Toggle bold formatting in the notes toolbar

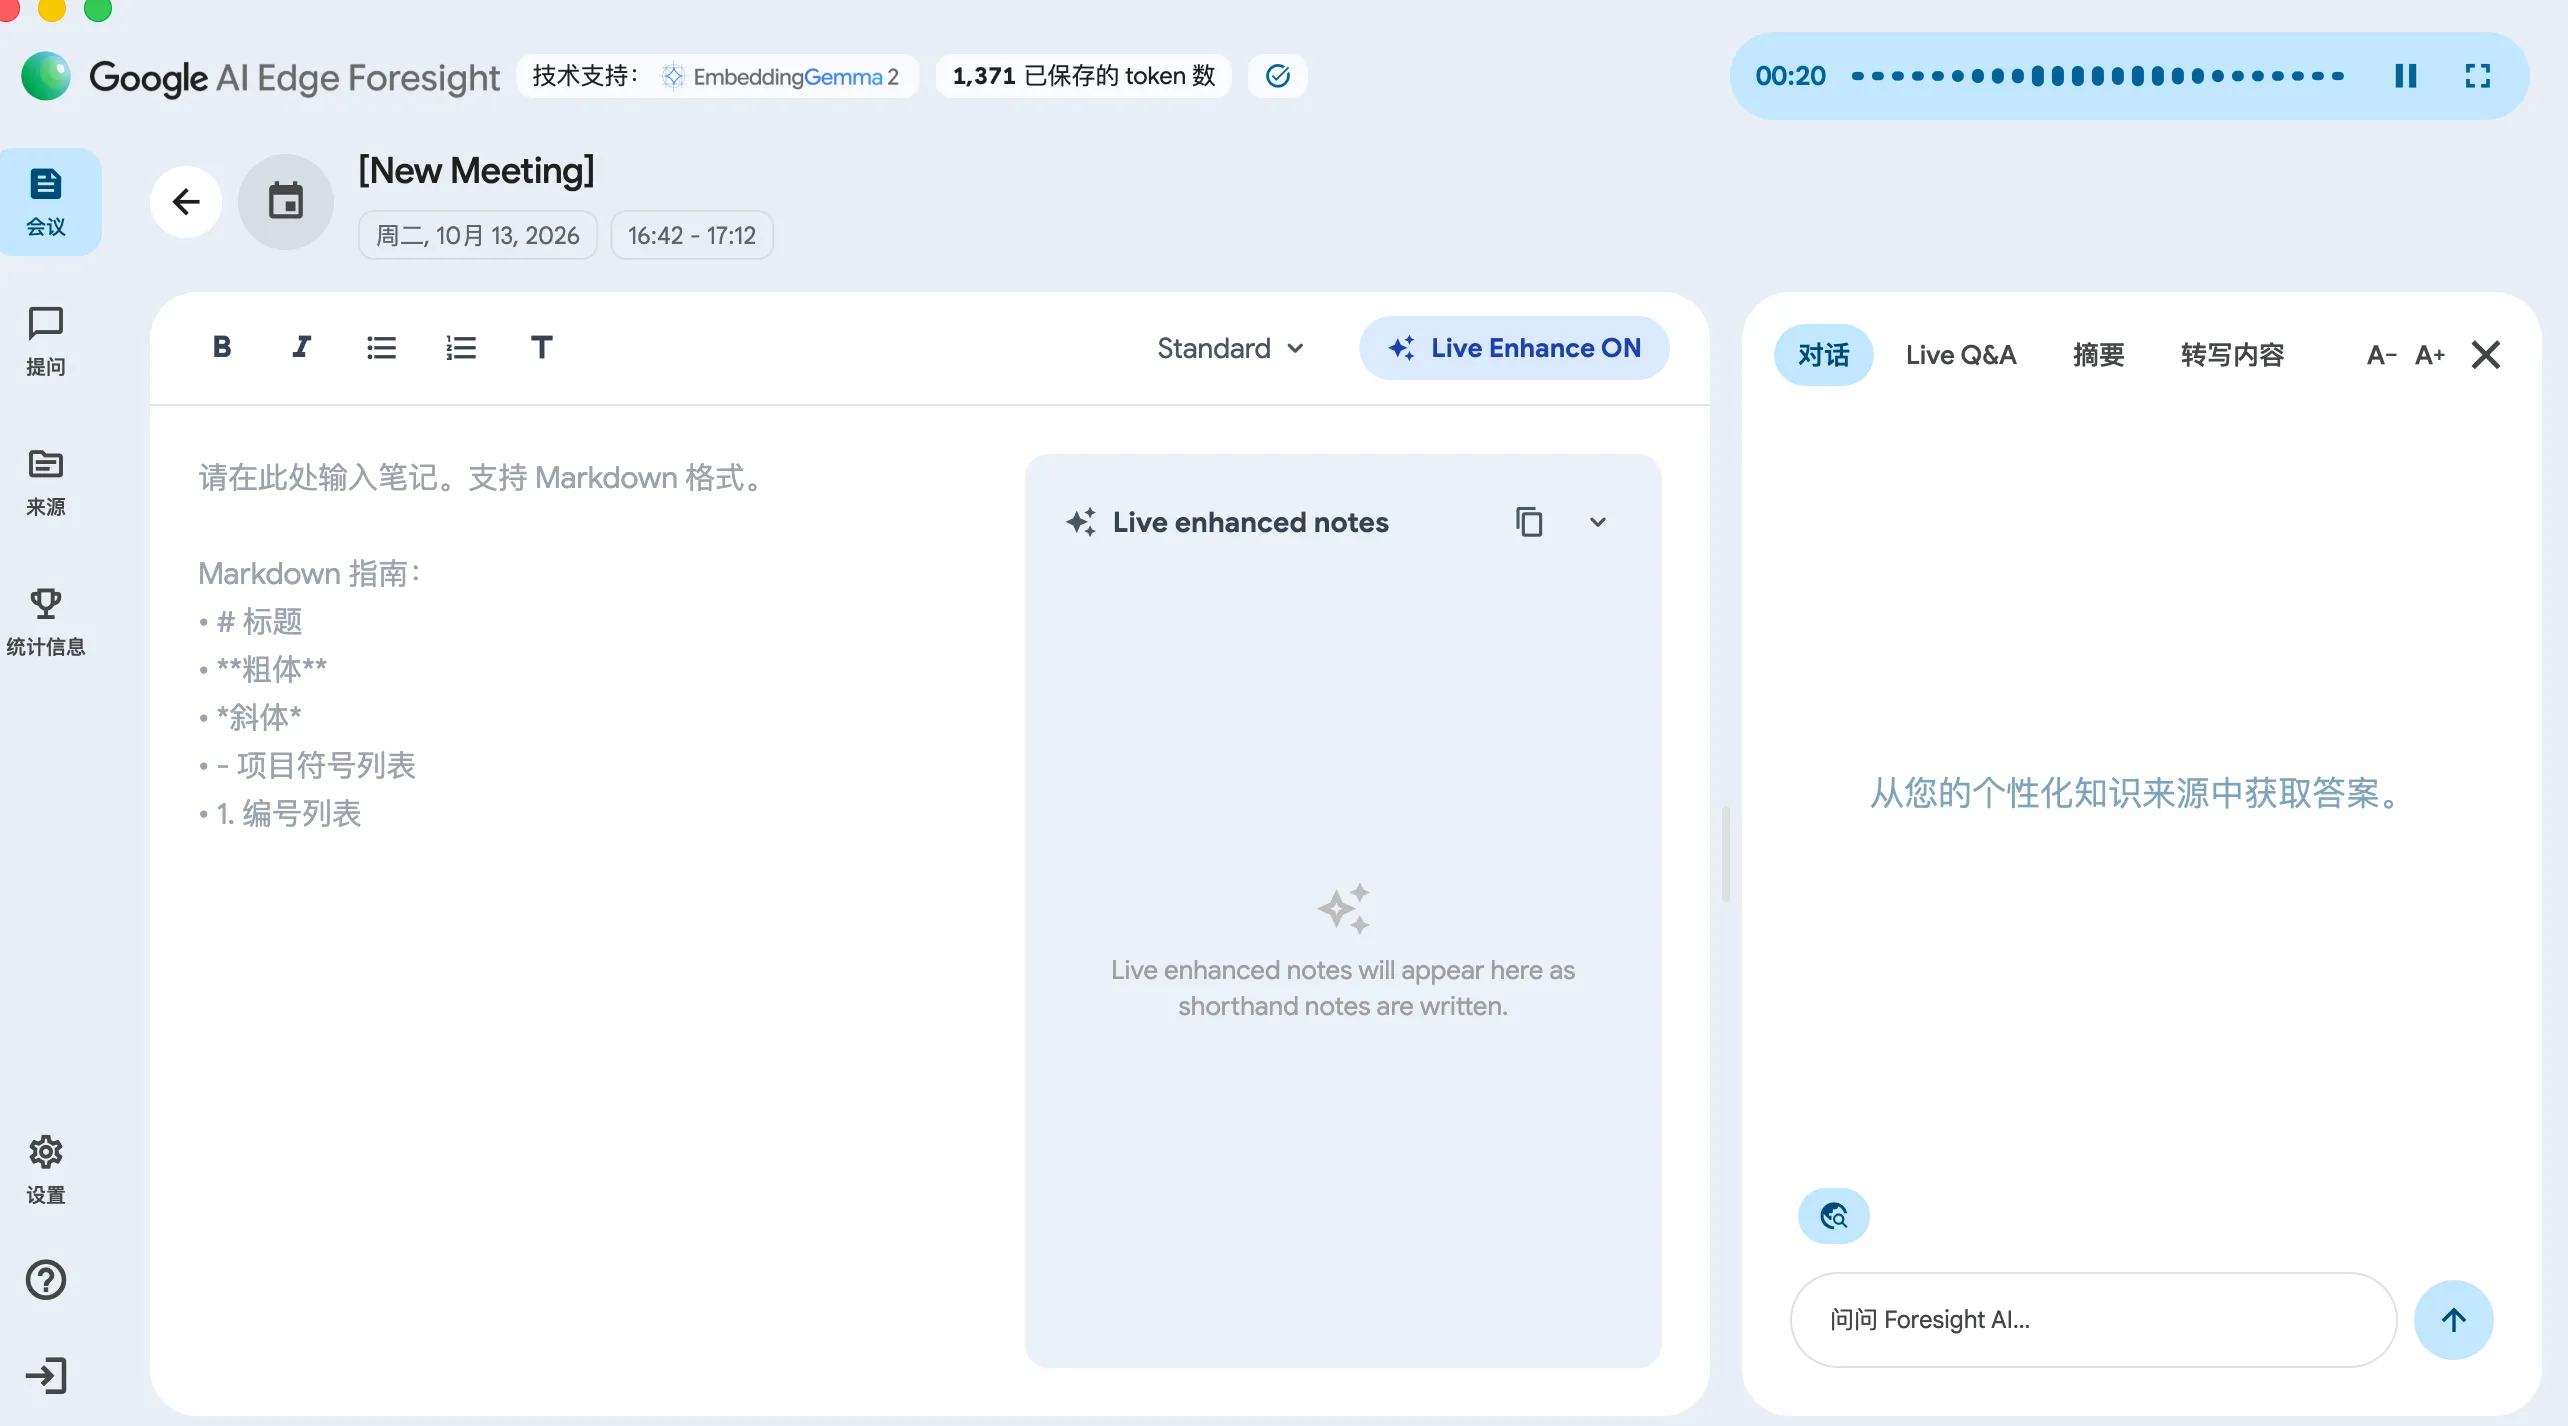222,347
